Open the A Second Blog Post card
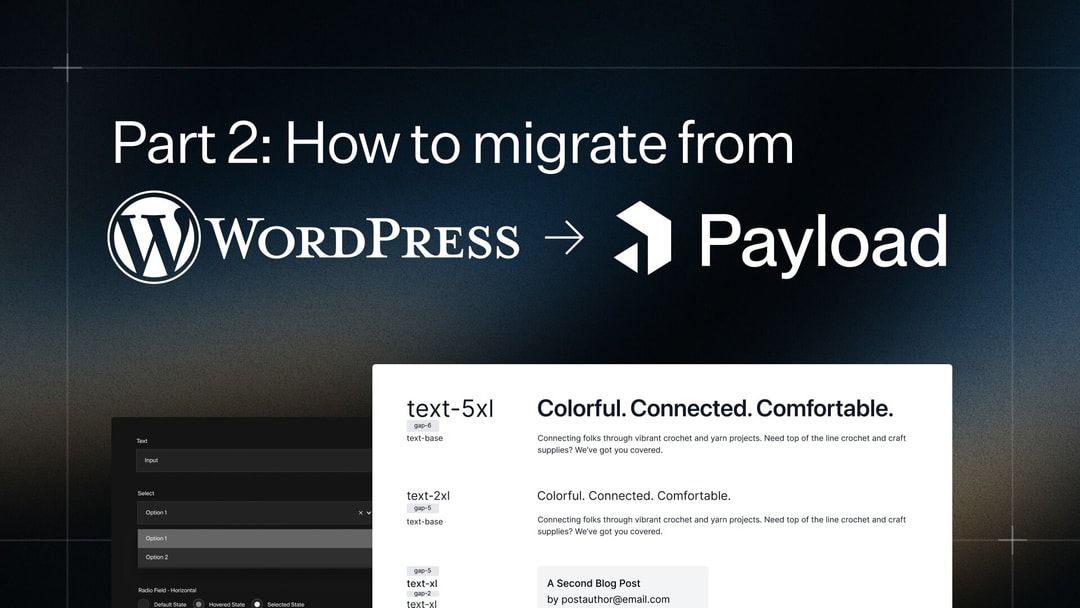The width and height of the screenshot is (1080, 608). (594, 583)
